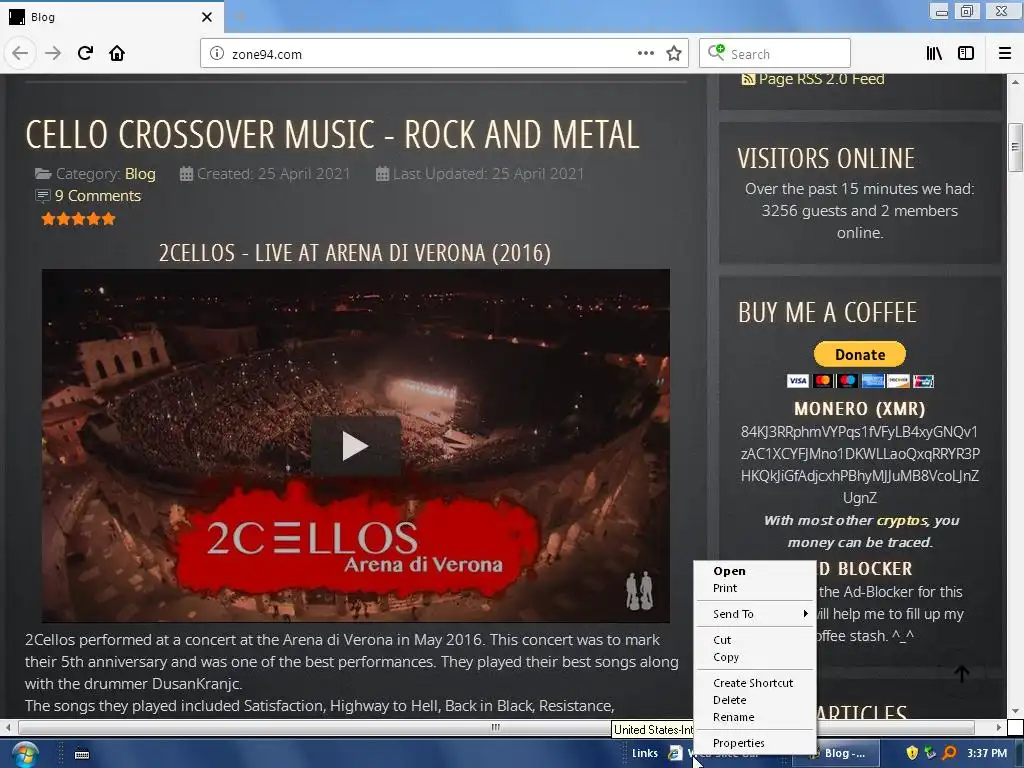Click the yellow shield tray icon
This screenshot has width=1024, height=768.
[912, 753]
